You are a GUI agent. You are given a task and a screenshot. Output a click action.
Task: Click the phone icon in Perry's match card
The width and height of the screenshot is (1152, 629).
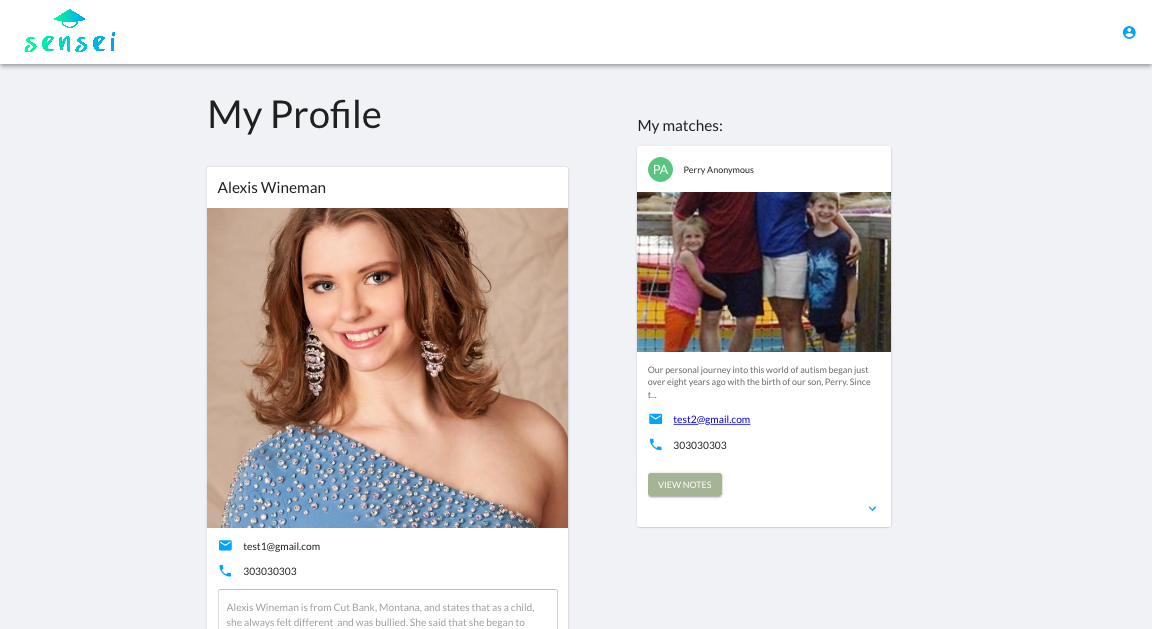pyautogui.click(x=655, y=445)
